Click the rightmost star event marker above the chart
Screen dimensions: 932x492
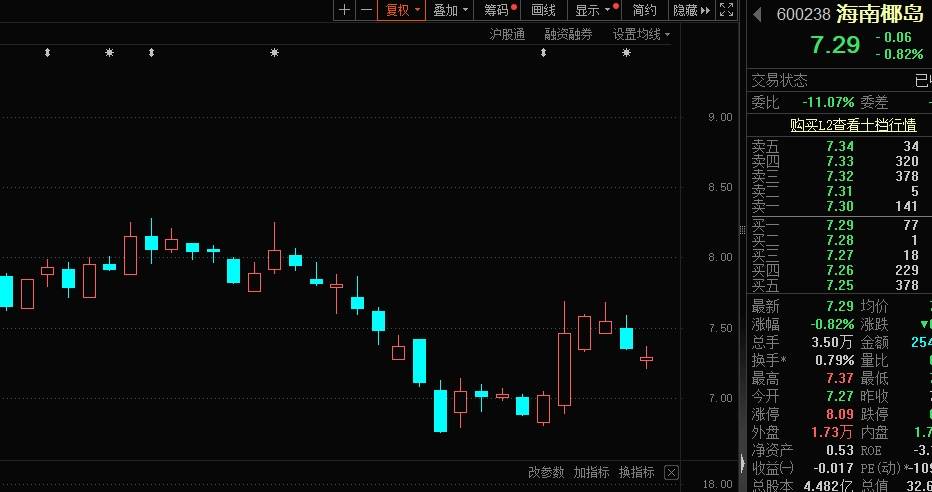click(x=626, y=52)
